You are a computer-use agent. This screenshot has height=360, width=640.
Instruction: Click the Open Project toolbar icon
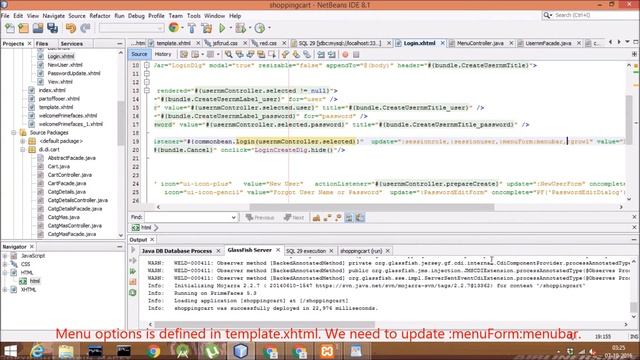[x=38, y=28]
